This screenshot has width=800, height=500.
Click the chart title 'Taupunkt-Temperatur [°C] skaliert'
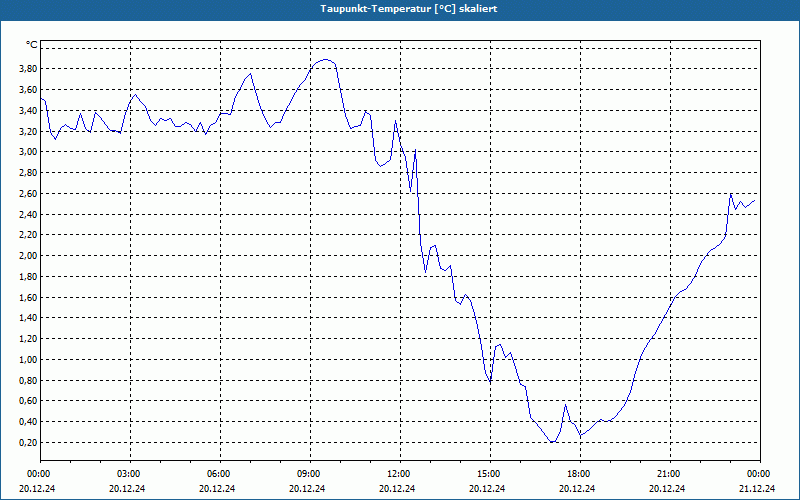(409, 9)
